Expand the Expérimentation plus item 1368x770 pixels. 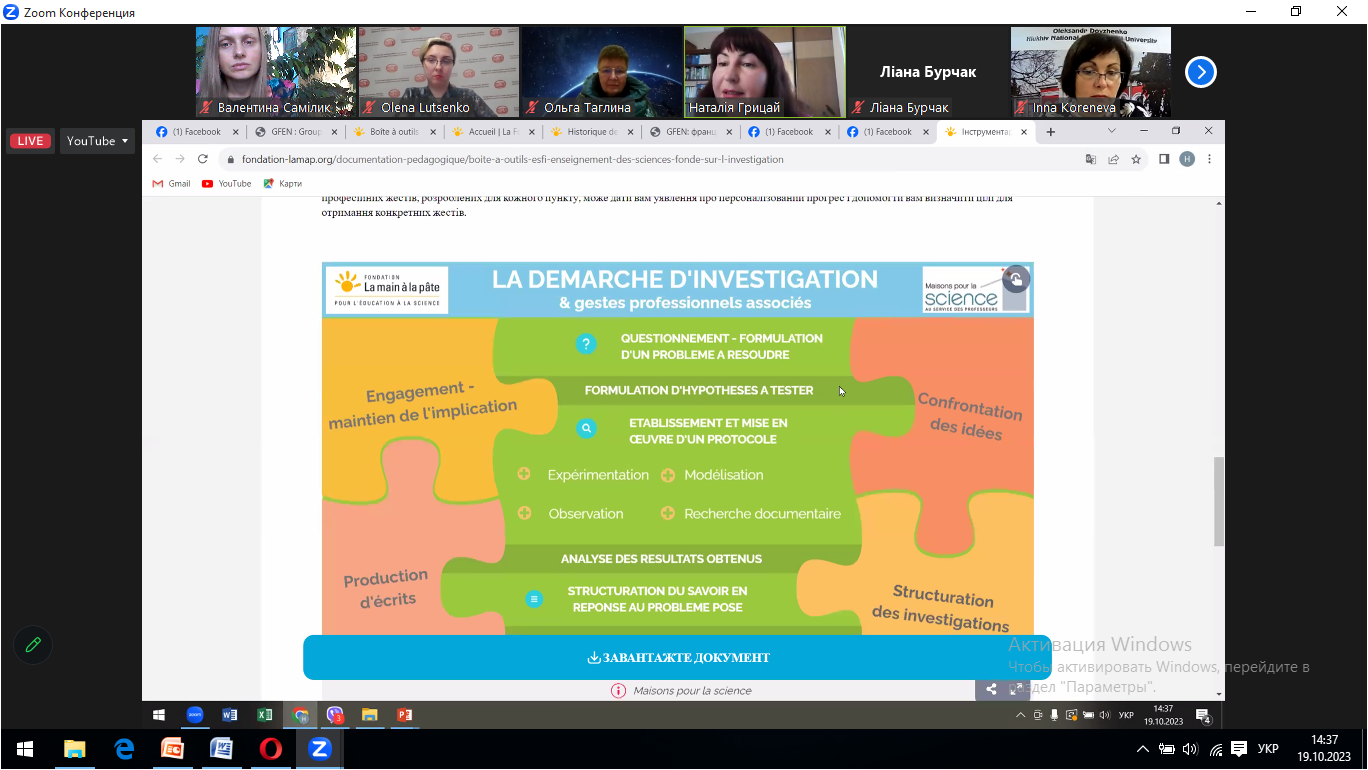(x=524, y=474)
